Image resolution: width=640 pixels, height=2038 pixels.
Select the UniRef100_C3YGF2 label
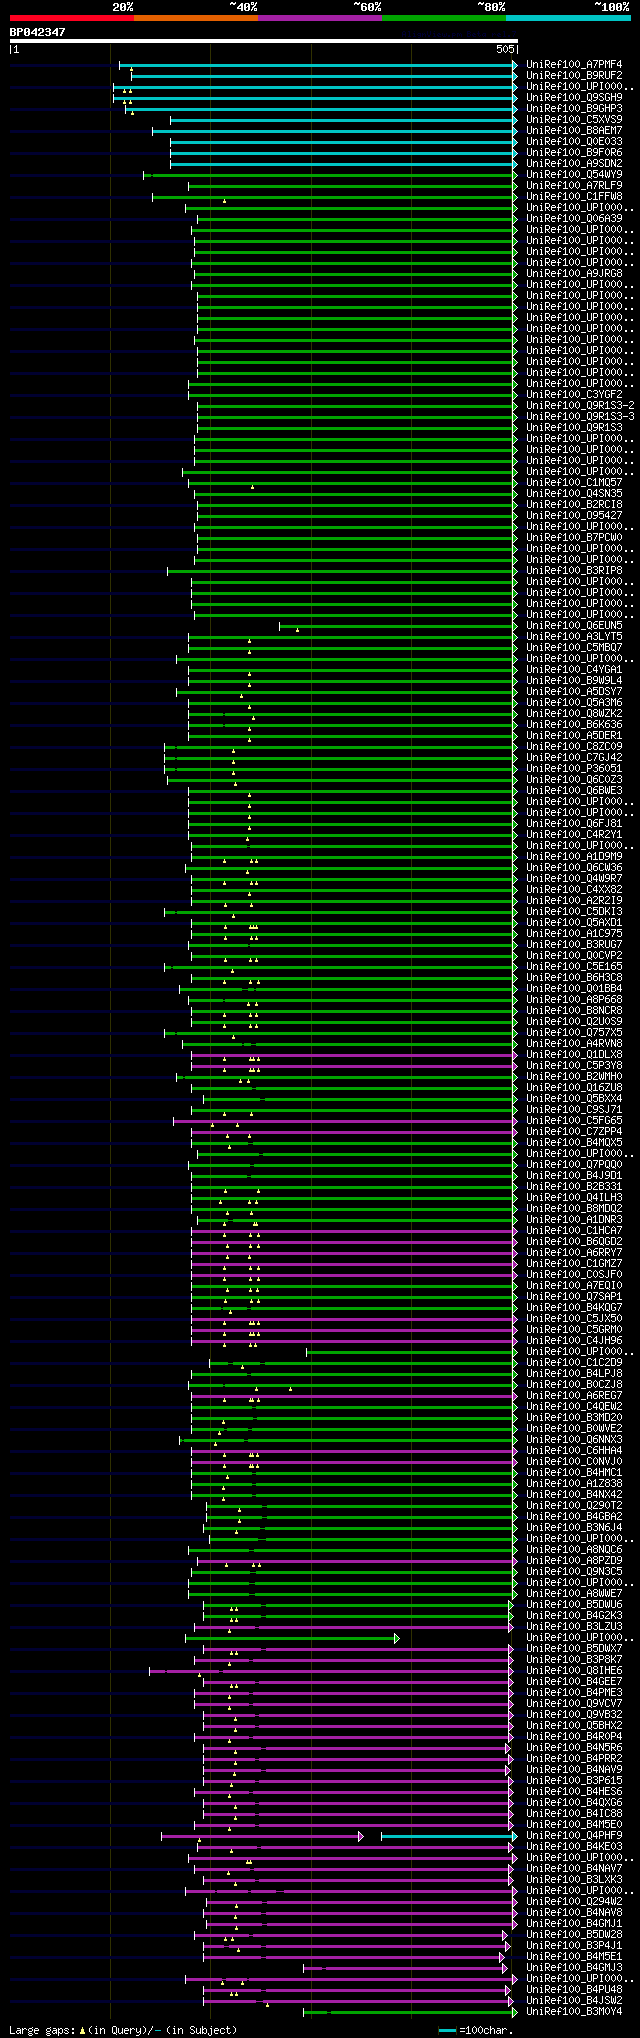pos(574,395)
